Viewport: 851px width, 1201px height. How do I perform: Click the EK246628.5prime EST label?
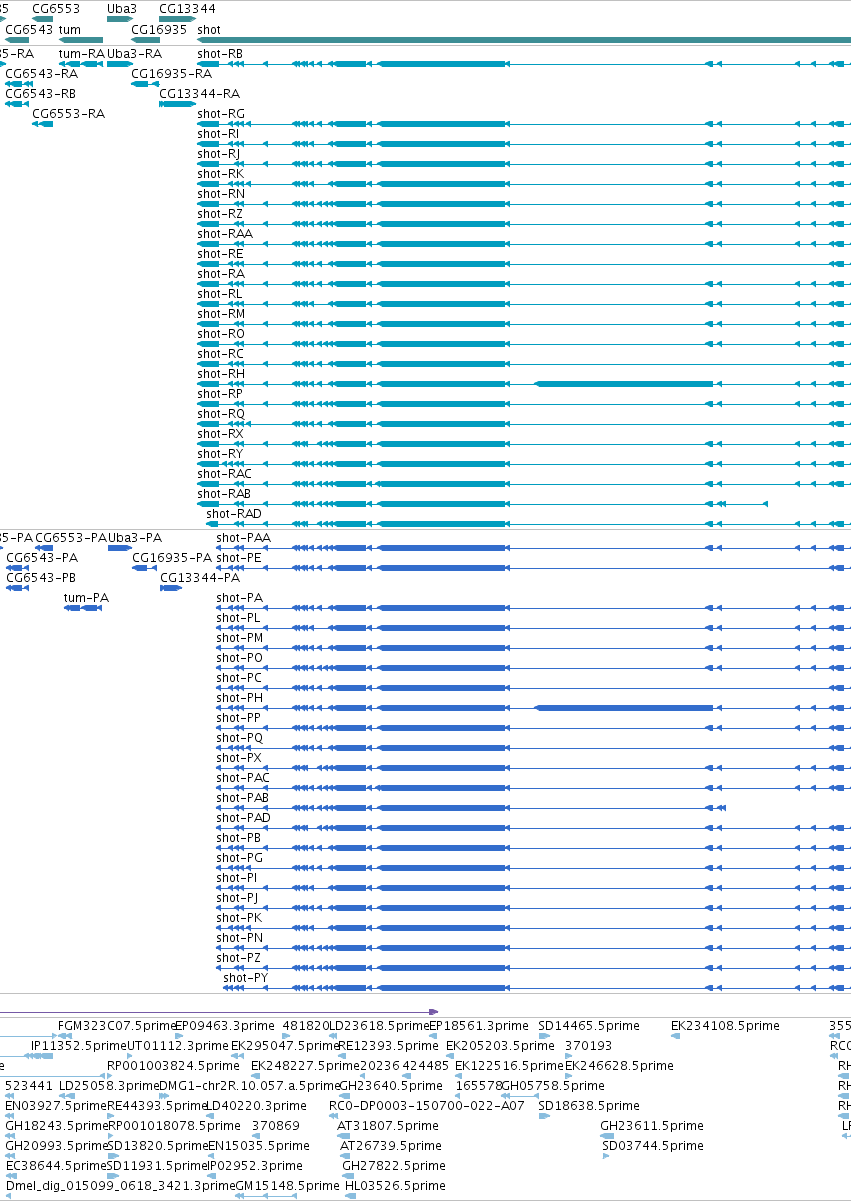pos(620,1065)
